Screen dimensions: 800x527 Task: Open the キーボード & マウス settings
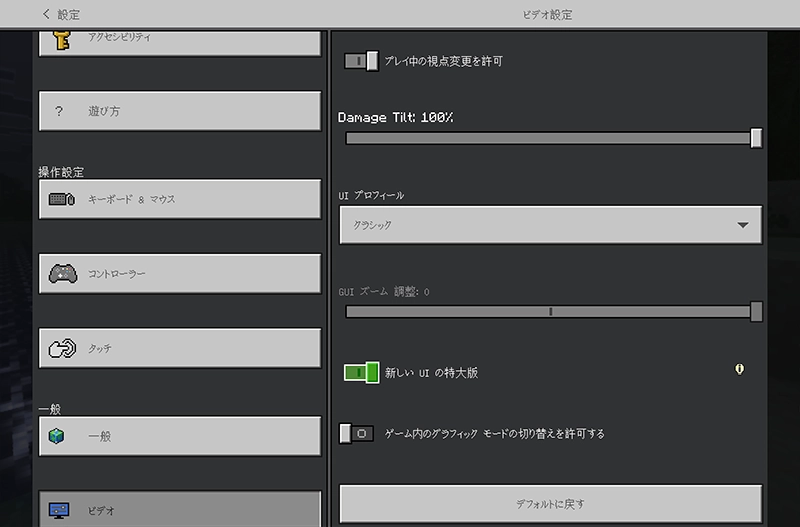pos(180,199)
